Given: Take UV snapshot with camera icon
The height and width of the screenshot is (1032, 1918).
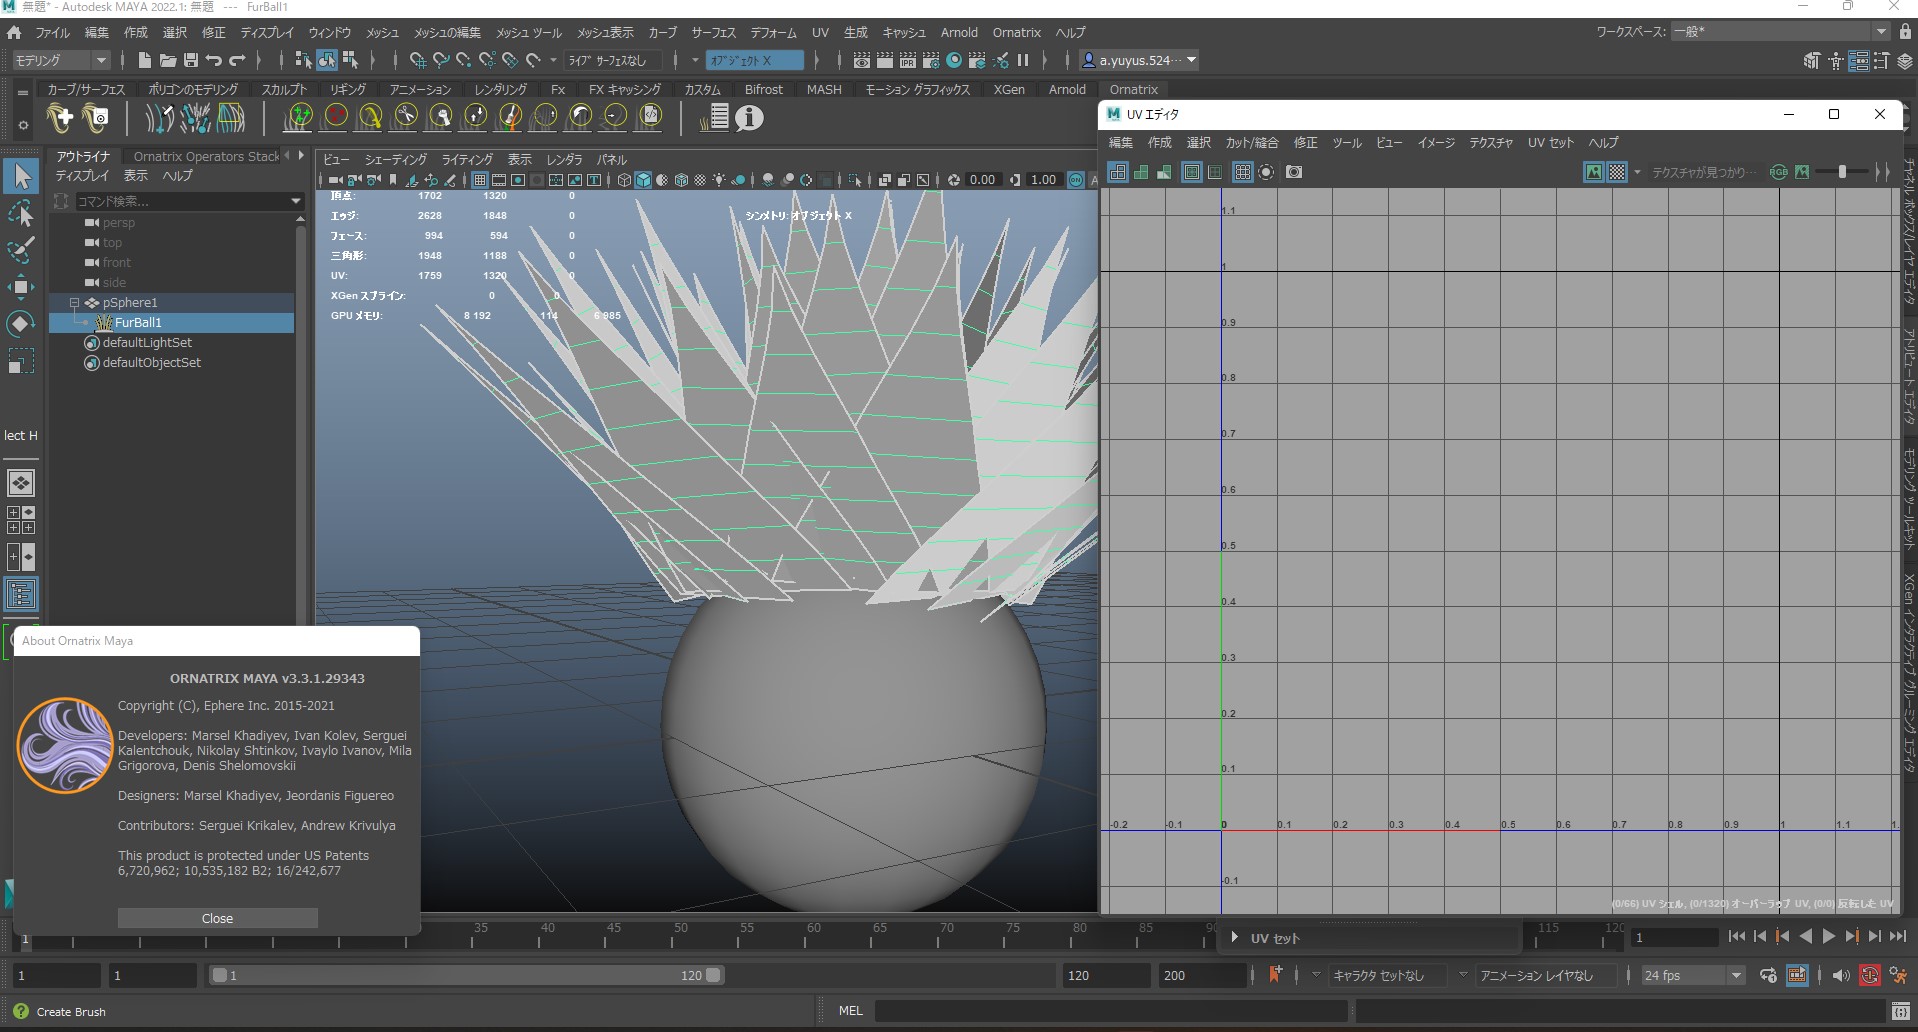Looking at the screenshot, I should pyautogui.click(x=1294, y=172).
